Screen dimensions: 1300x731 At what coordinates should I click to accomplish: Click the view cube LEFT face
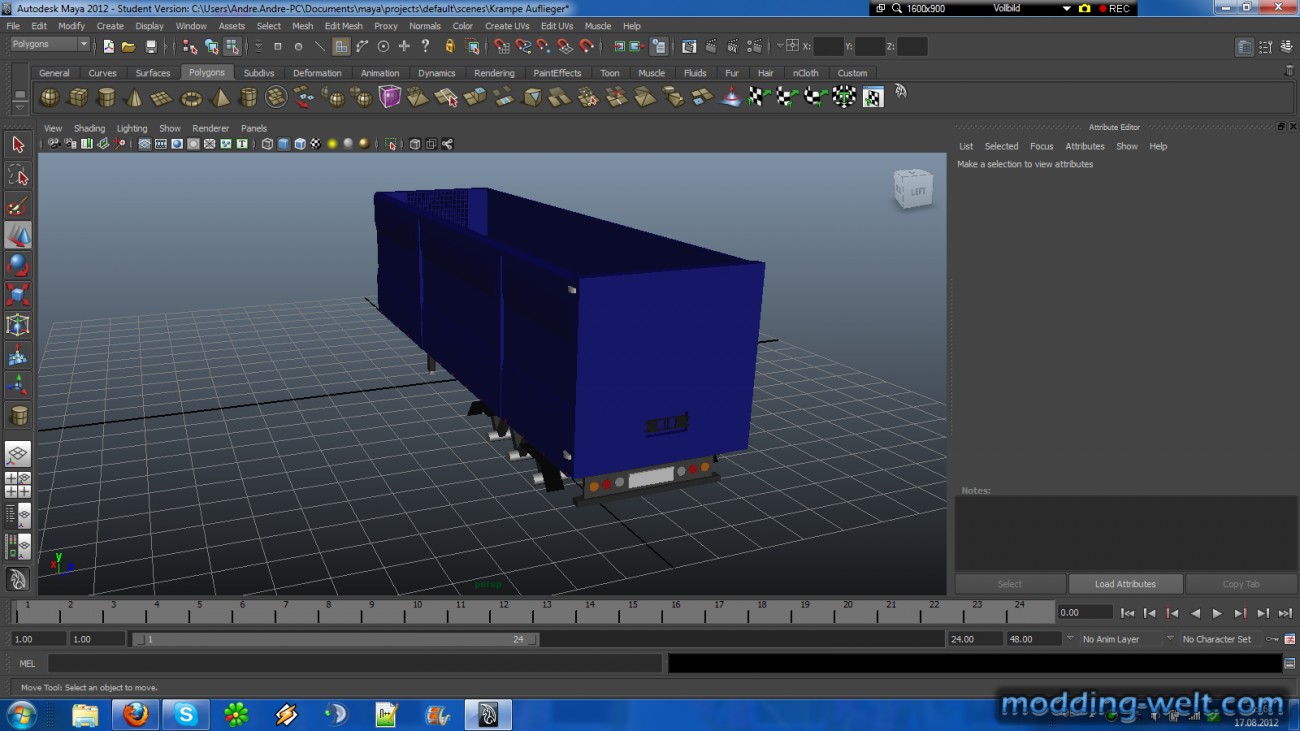point(917,191)
